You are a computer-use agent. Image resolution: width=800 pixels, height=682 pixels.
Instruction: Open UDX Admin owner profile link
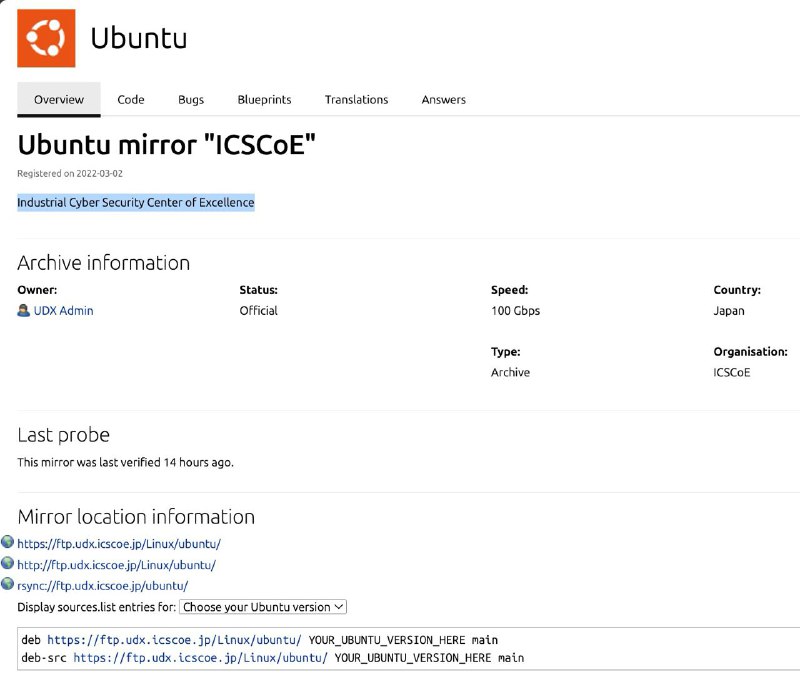64,311
